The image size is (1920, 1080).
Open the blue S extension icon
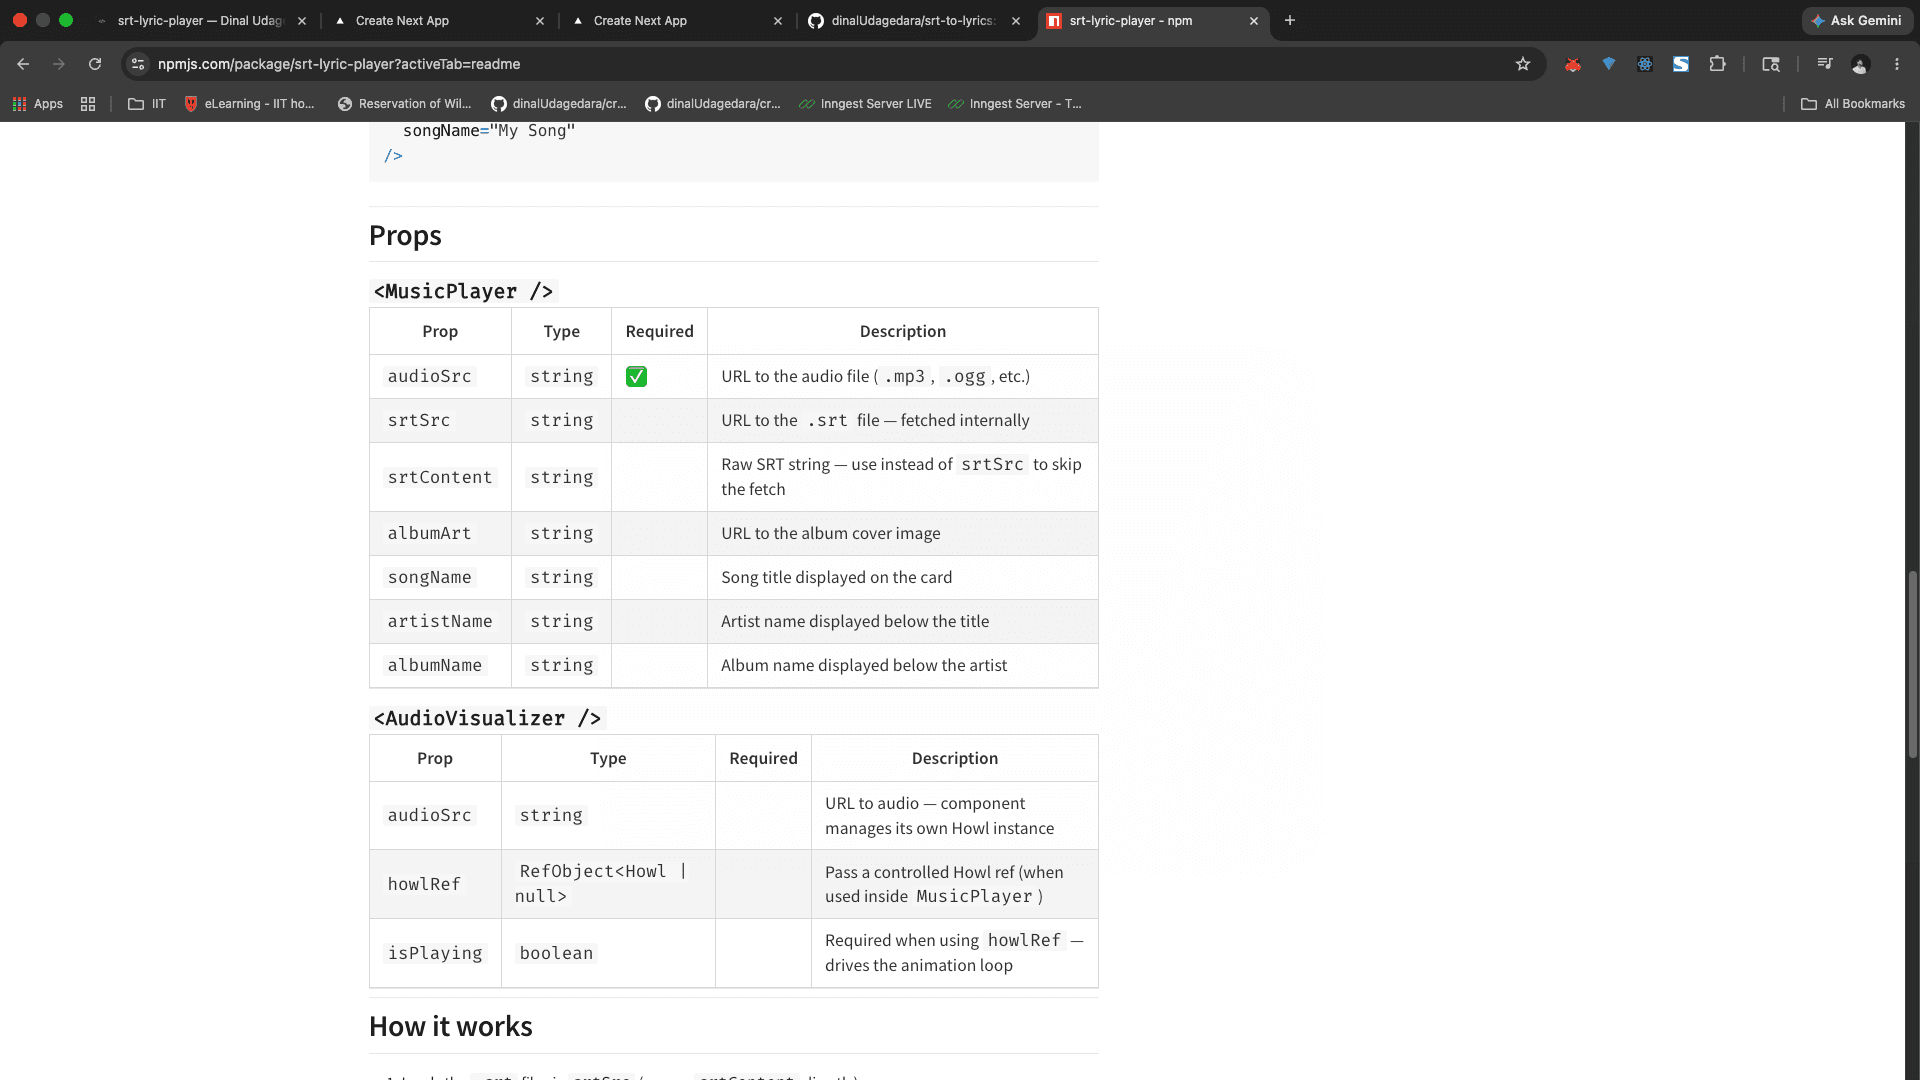[x=1681, y=64]
